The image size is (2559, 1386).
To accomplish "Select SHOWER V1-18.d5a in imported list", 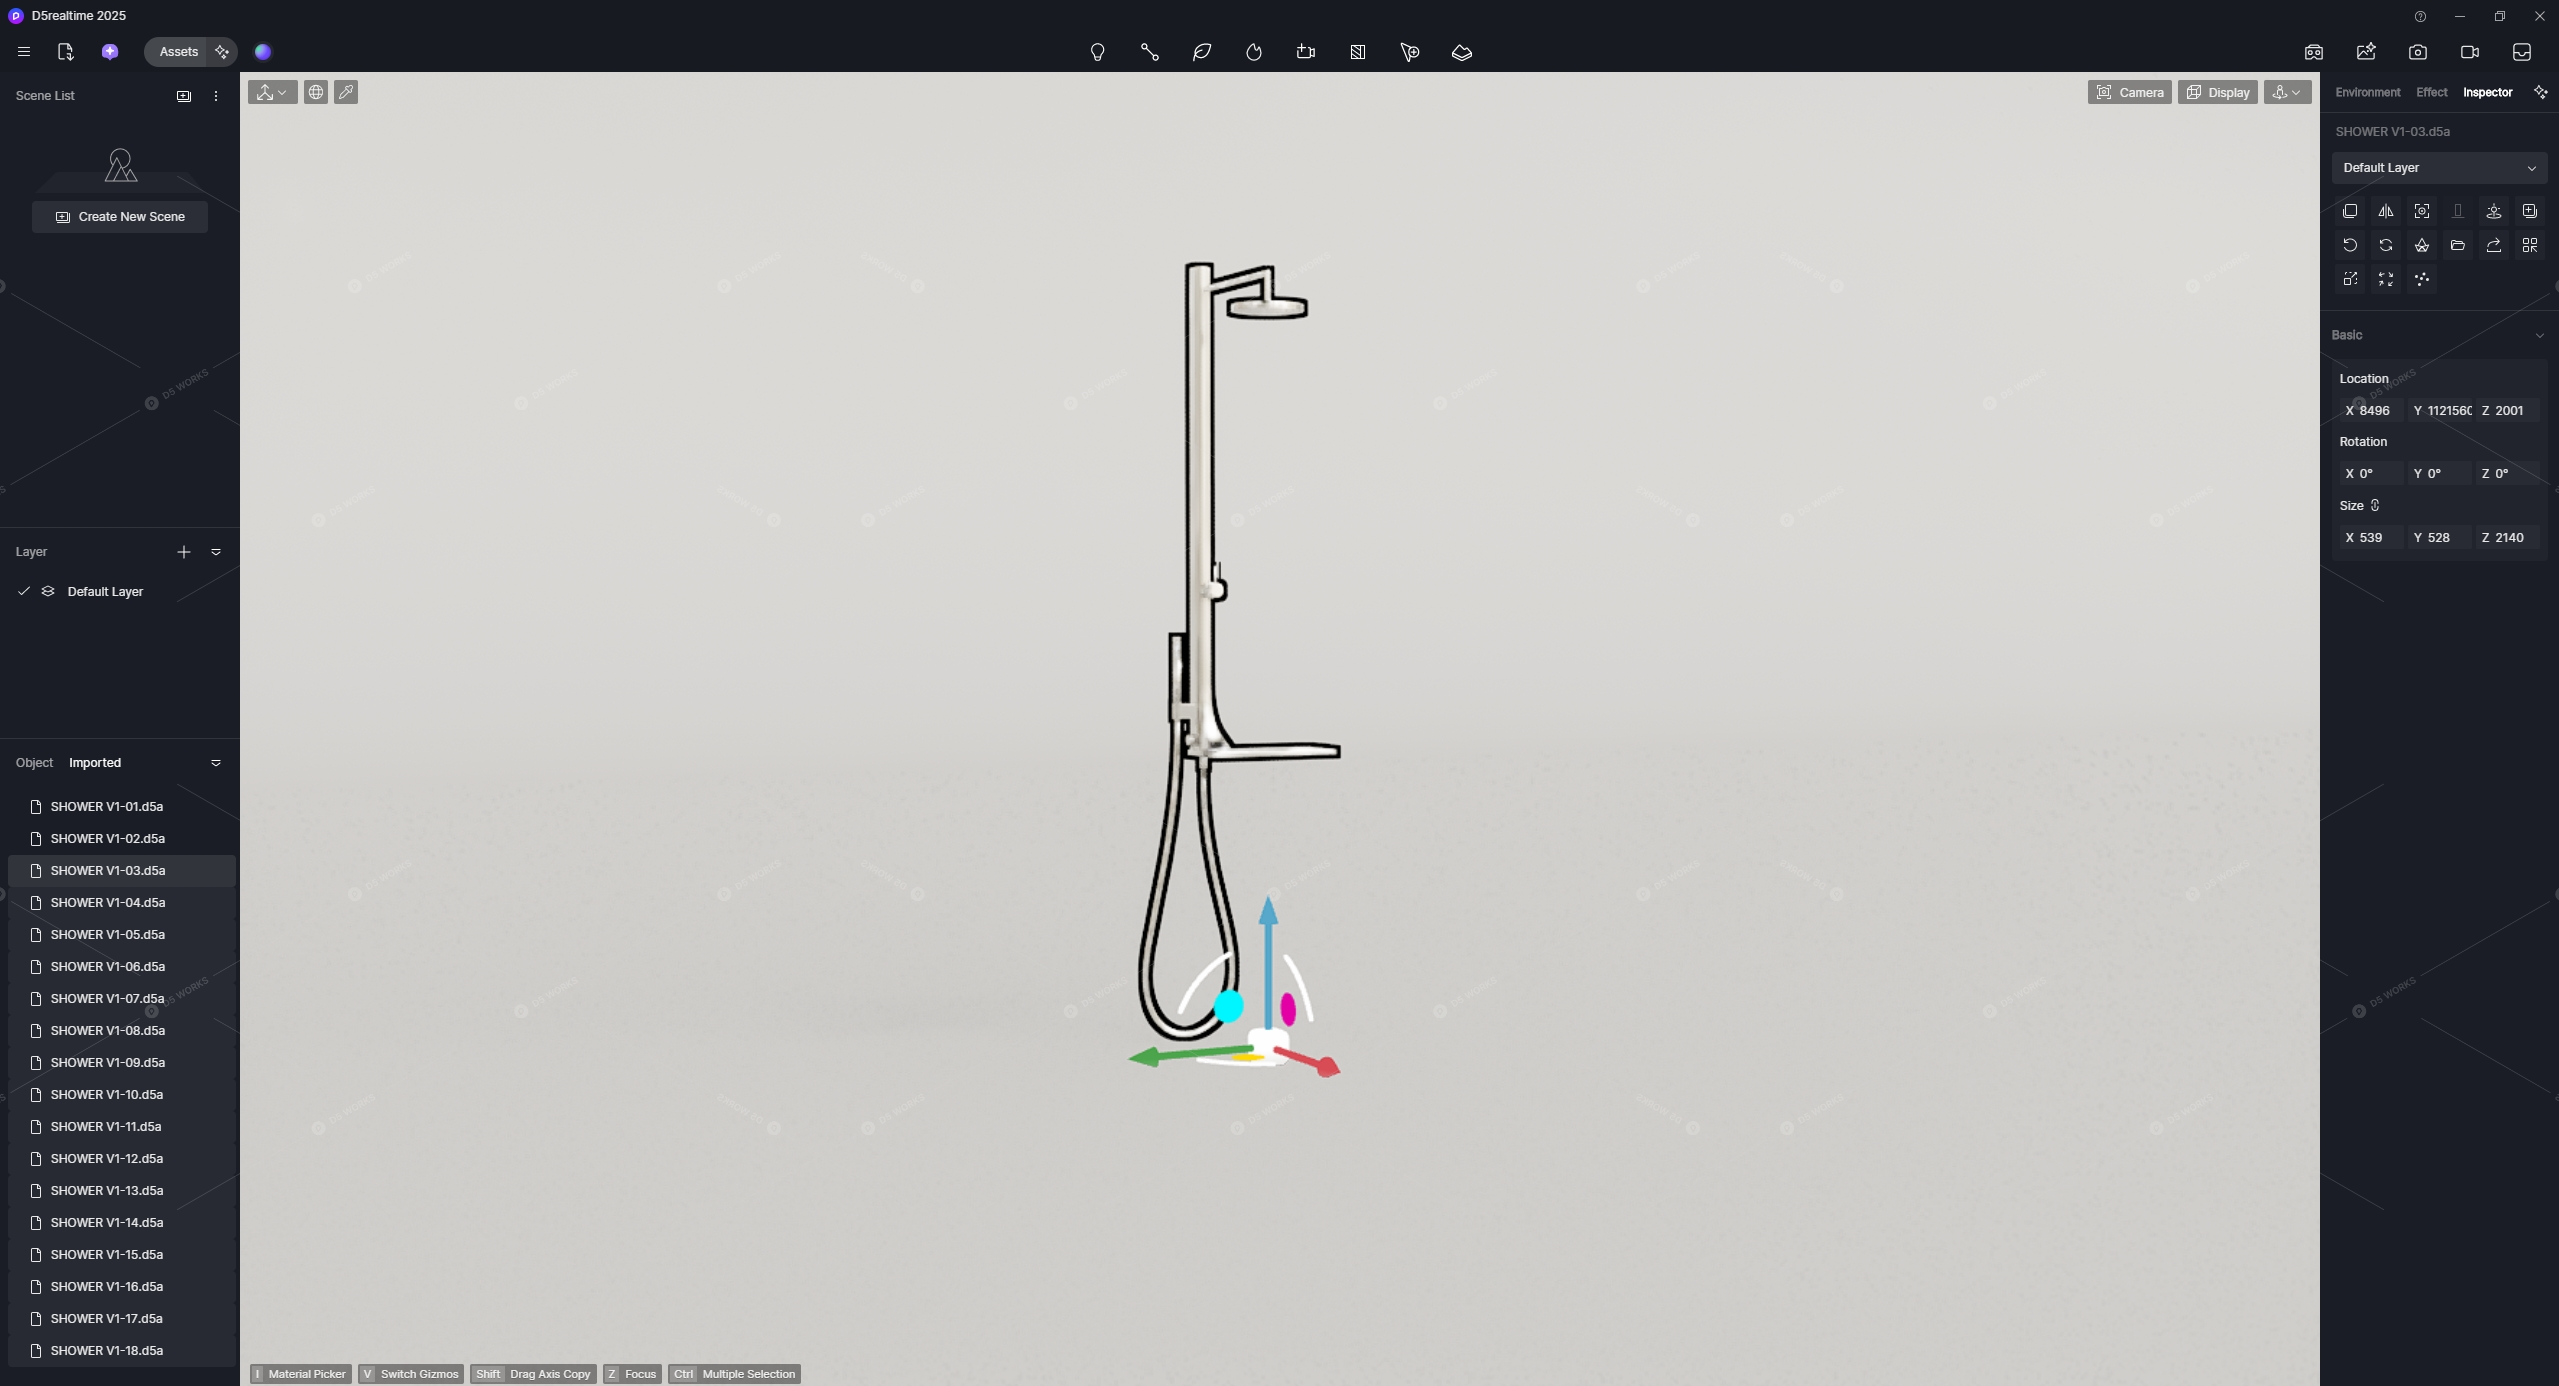I will [122, 1351].
